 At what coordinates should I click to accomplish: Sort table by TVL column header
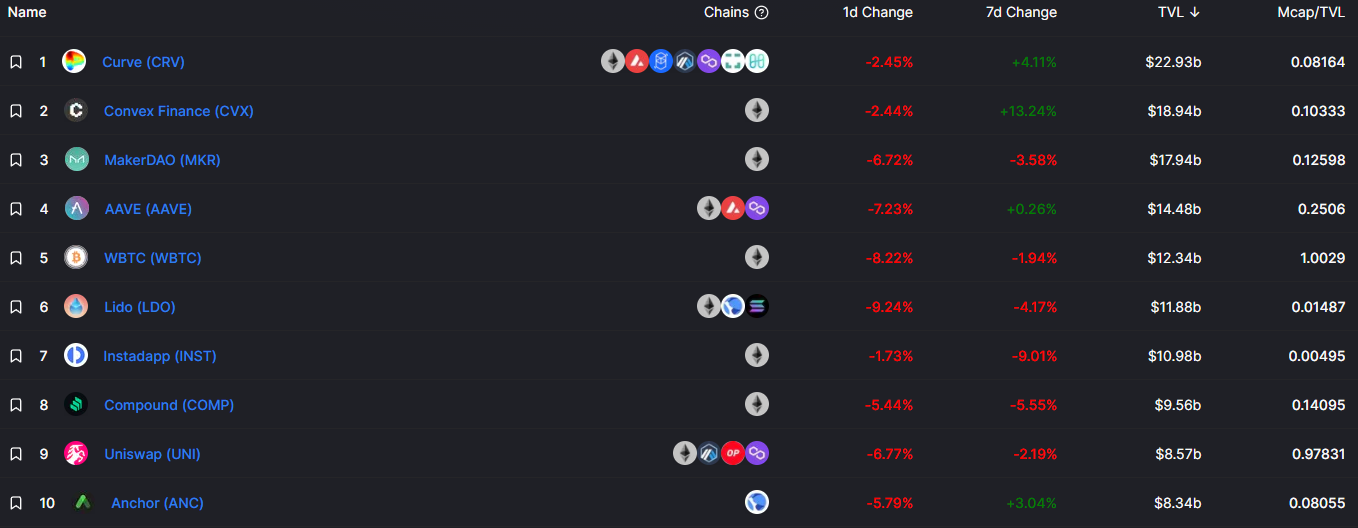click(x=1179, y=13)
